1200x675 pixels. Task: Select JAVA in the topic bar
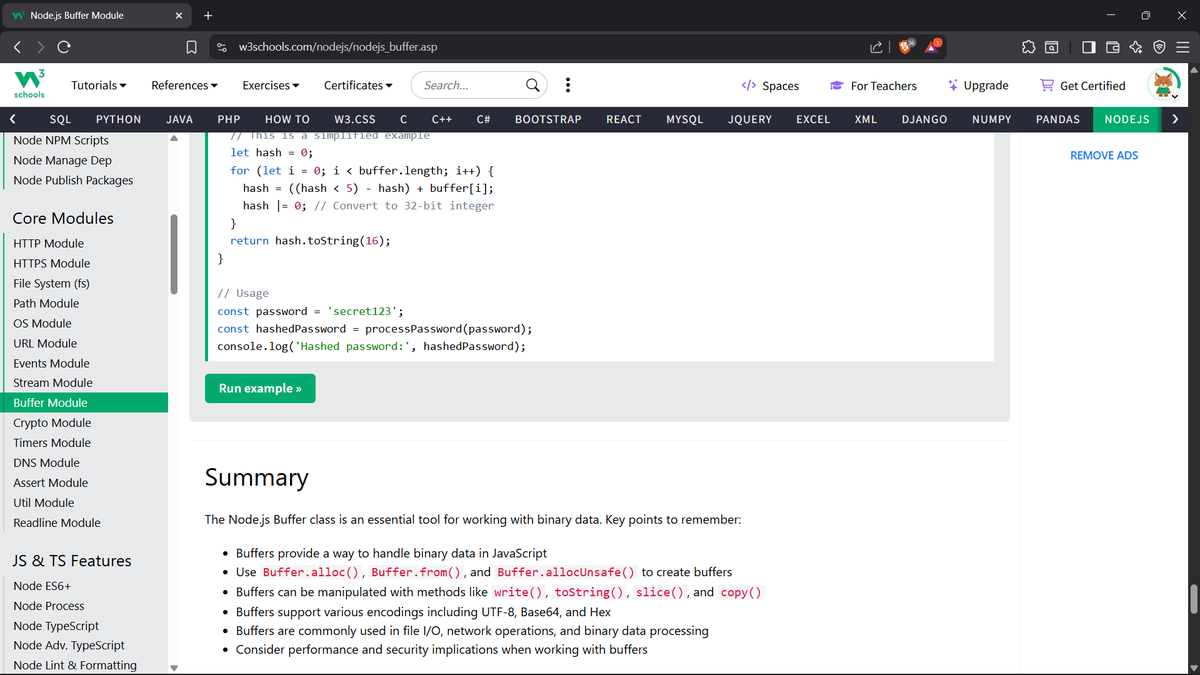point(179,119)
